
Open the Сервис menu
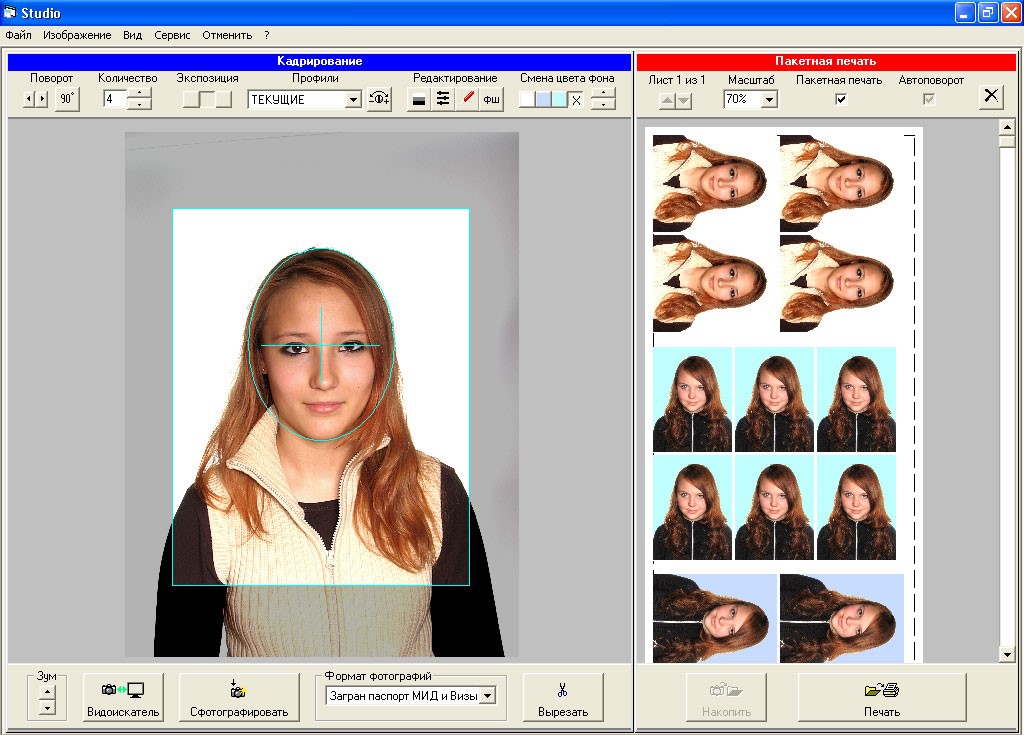[x=170, y=34]
